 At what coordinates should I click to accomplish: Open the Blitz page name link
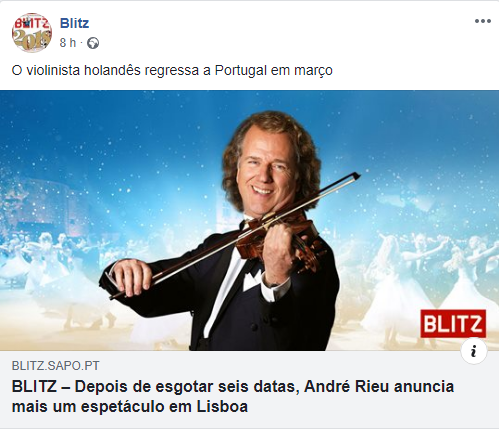click(74, 23)
